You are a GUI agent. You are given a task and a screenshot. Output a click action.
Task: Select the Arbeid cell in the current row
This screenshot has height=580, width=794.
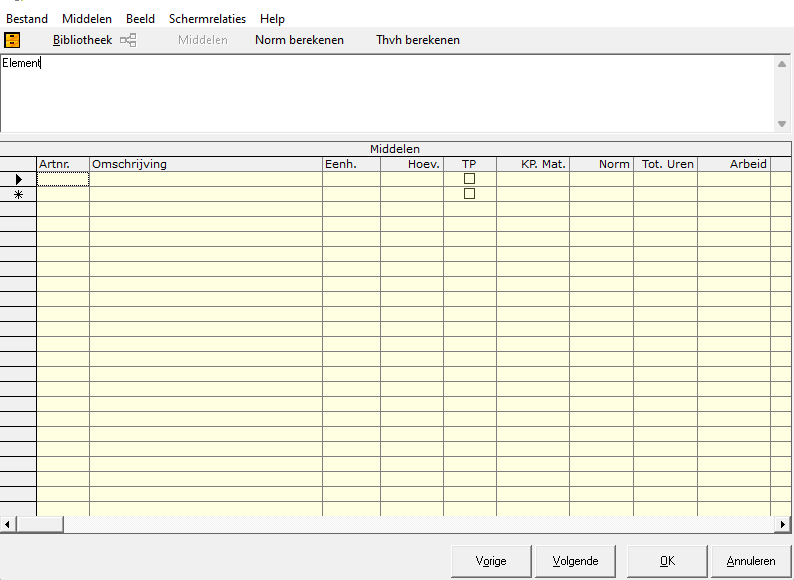(x=734, y=179)
